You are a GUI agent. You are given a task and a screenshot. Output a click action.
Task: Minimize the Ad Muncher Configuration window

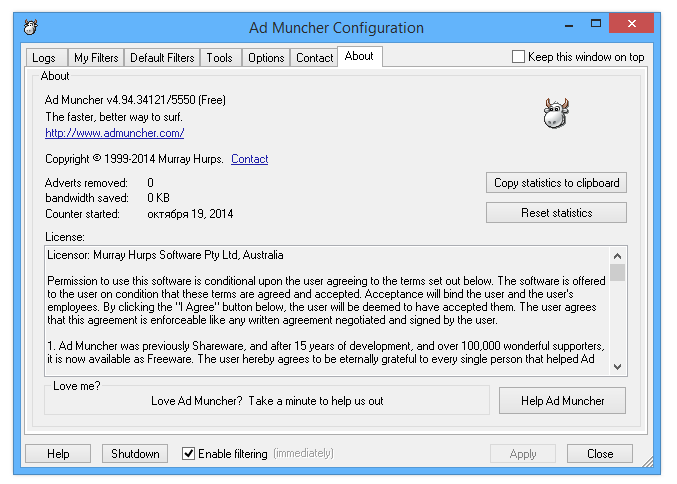point(569,24)
